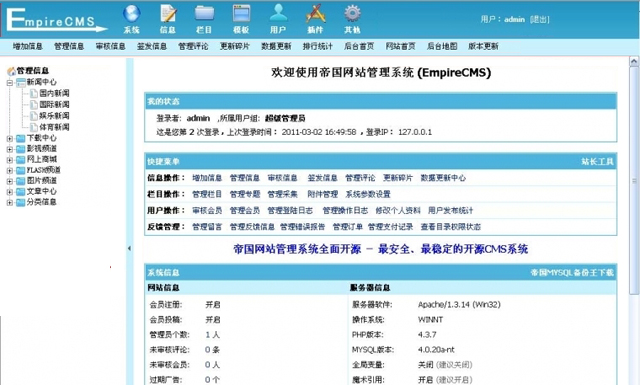Select 管理信息 in the submenu bar
This screenshot has height=385, width=640.
pos(69,46)
